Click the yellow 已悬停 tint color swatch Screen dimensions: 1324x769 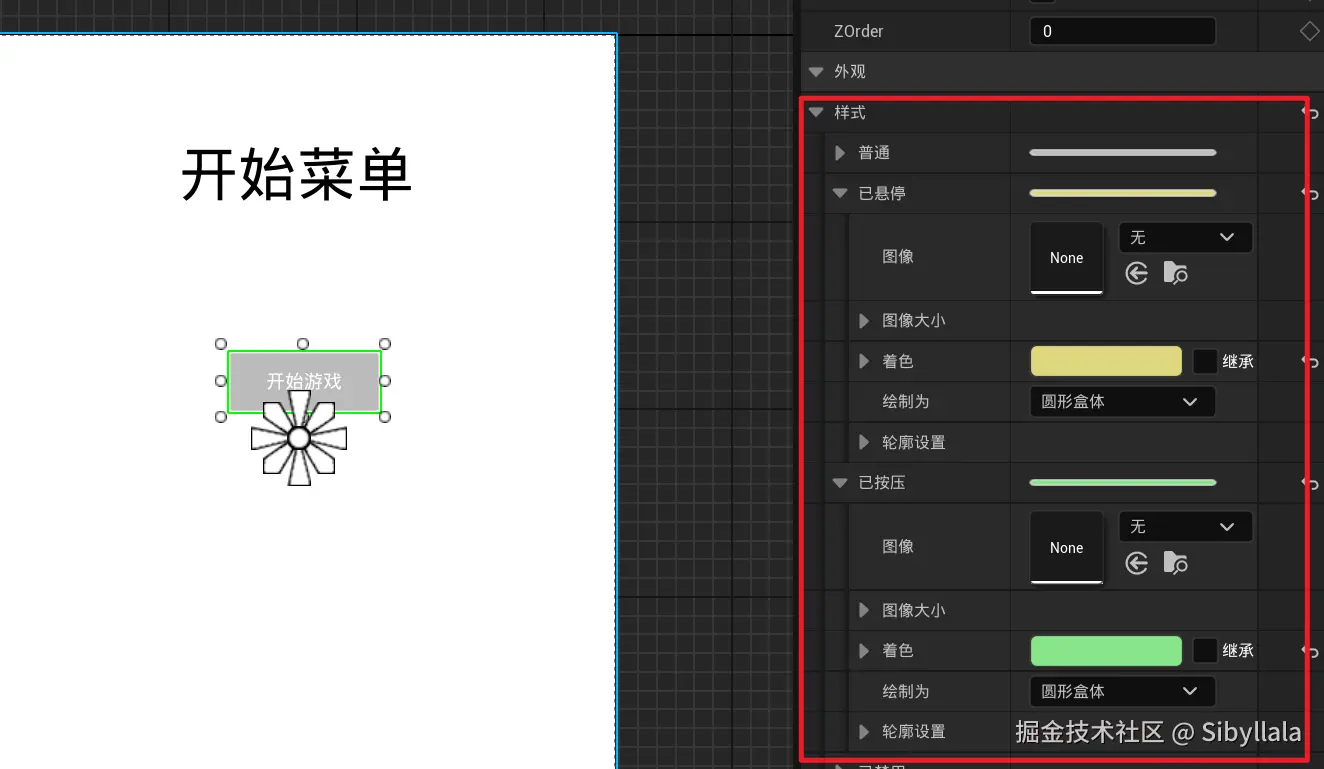tap(1106, 361)
